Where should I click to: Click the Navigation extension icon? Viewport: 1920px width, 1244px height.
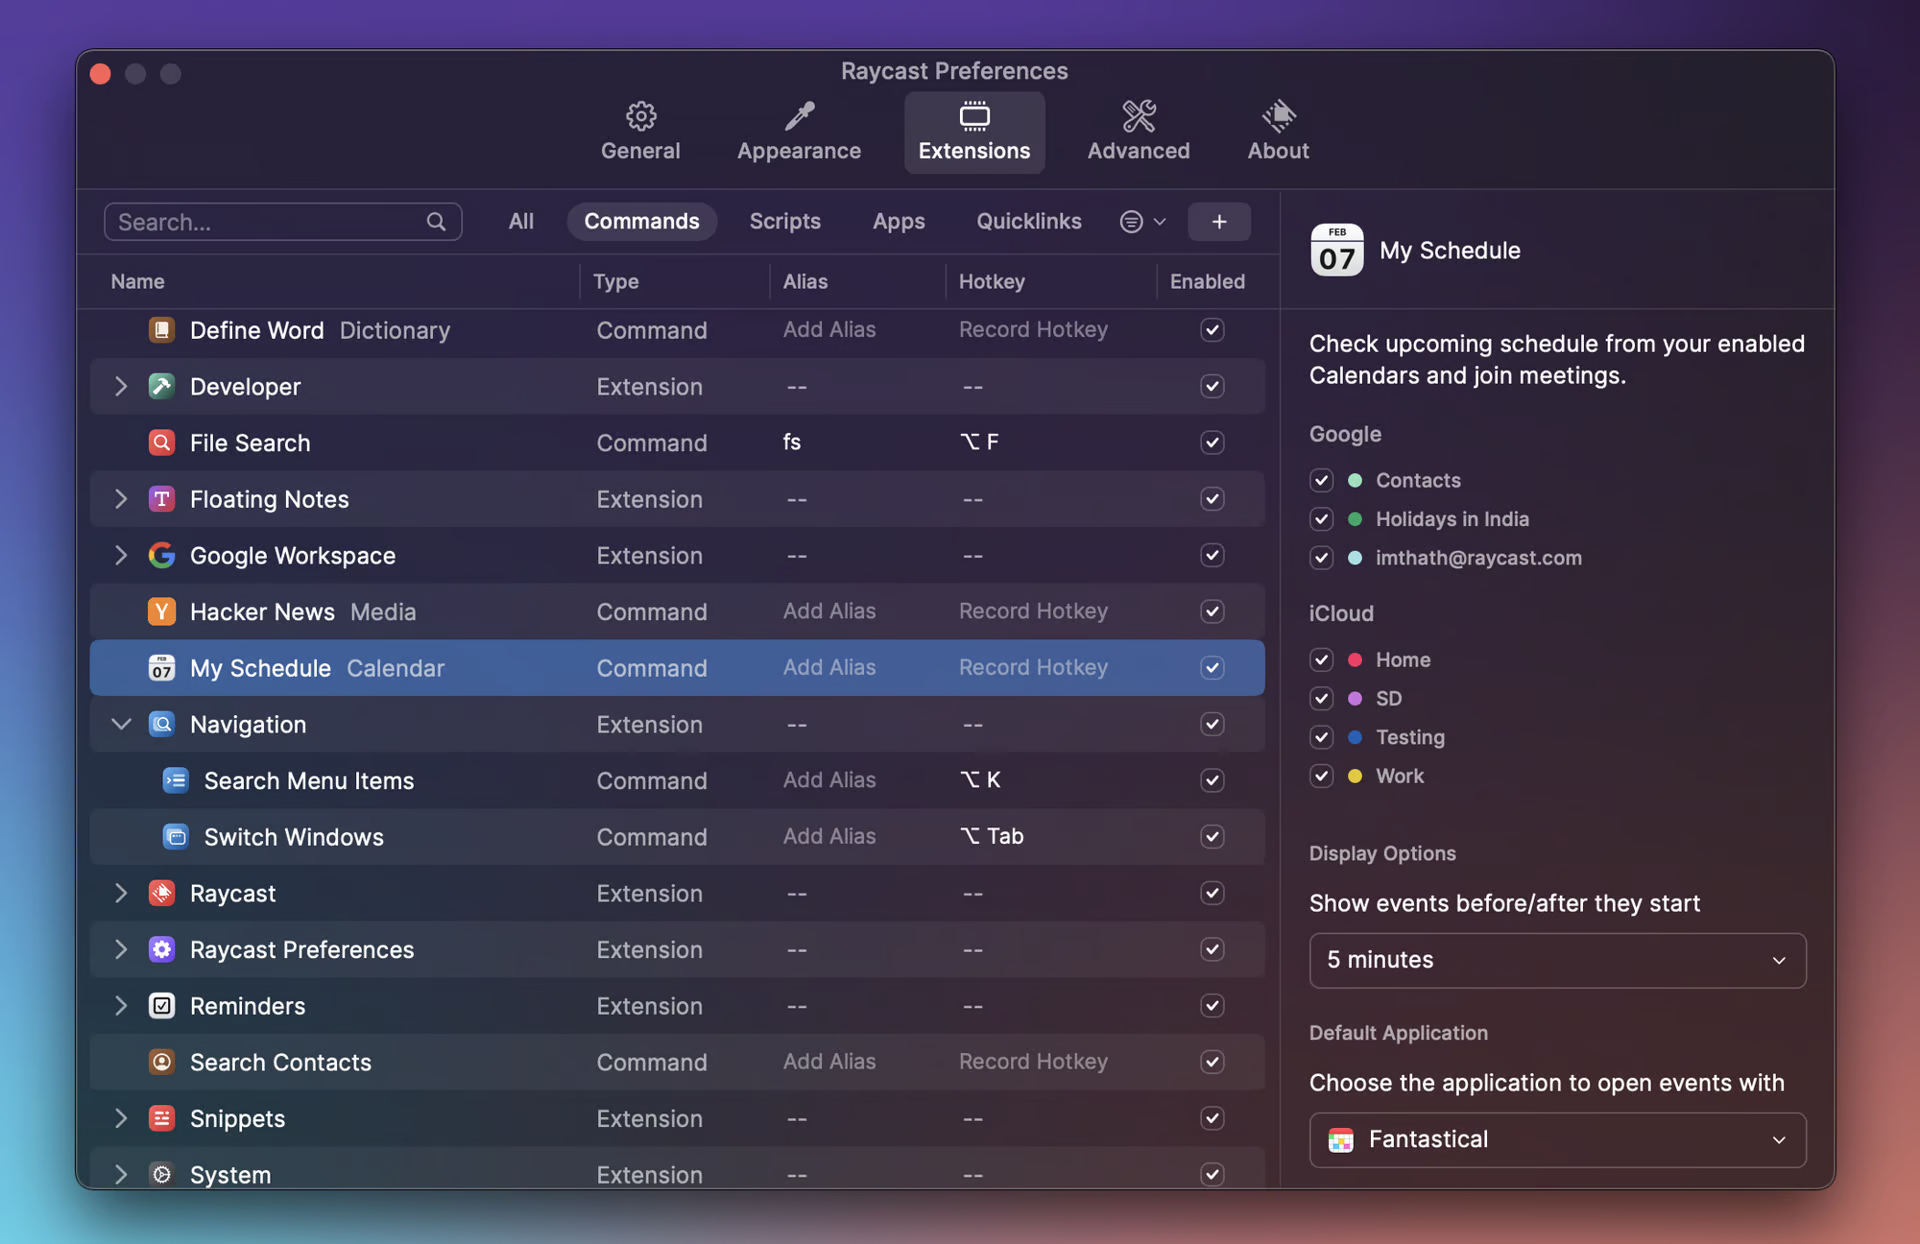[161, 724]
